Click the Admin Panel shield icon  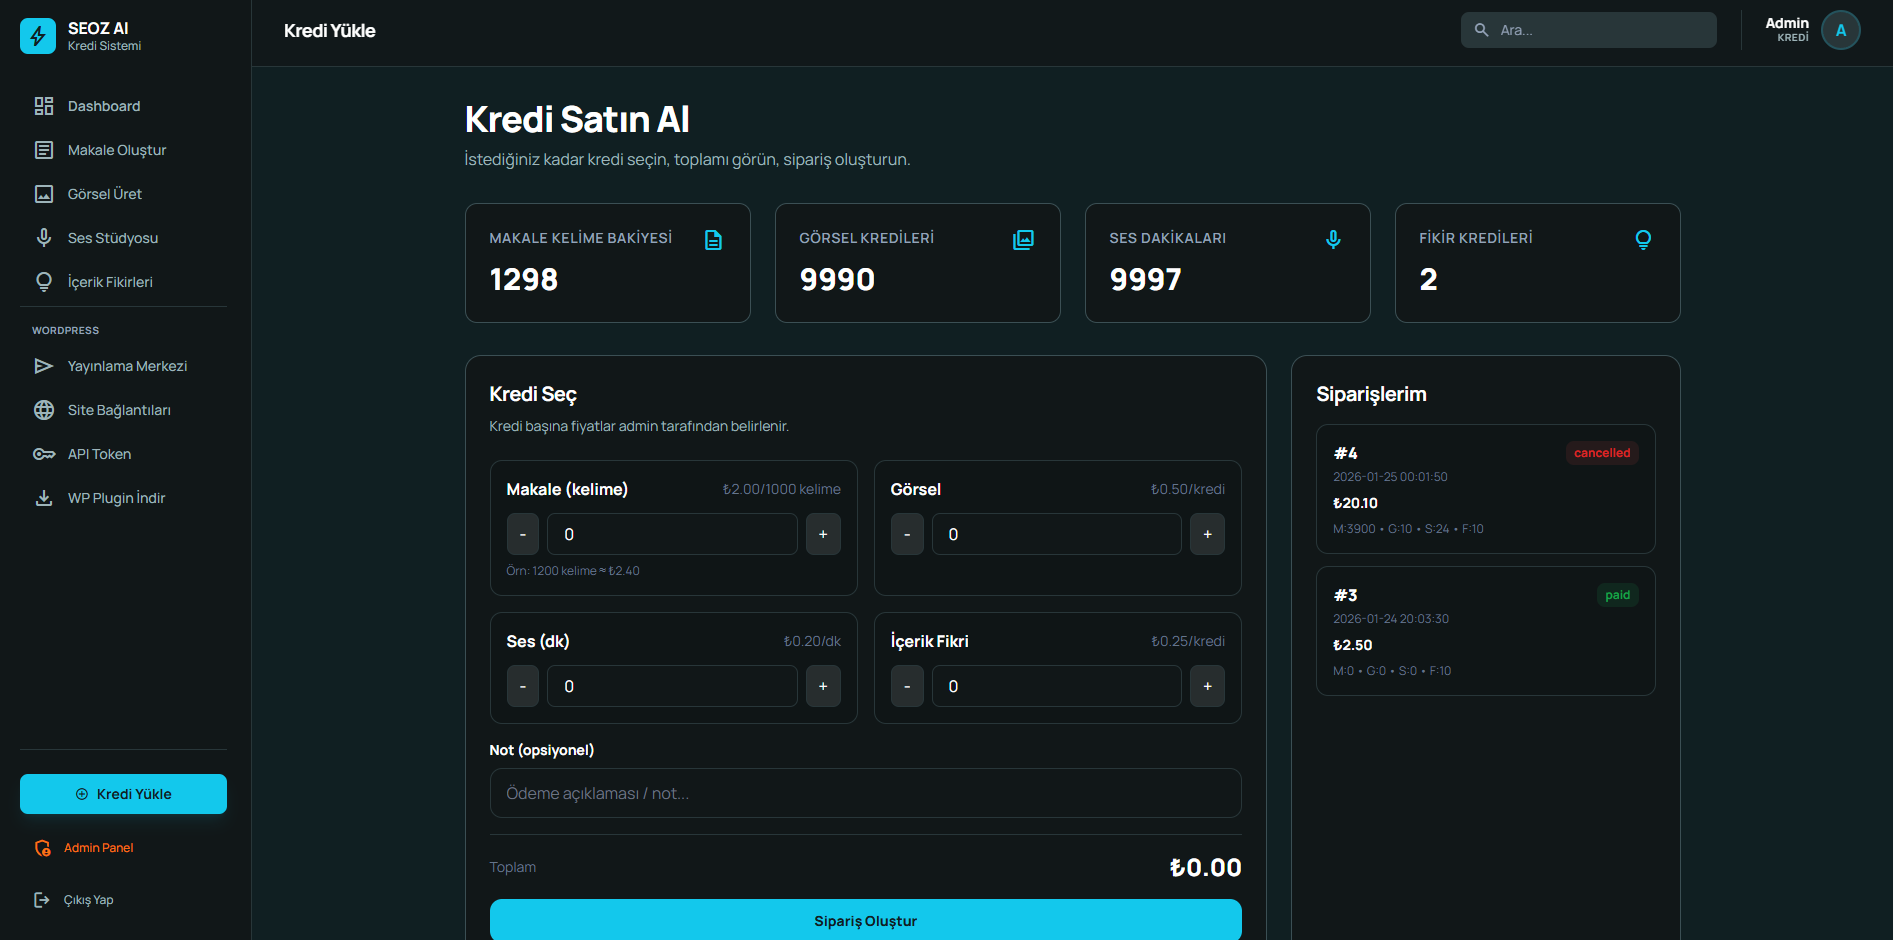pos(42,848)
